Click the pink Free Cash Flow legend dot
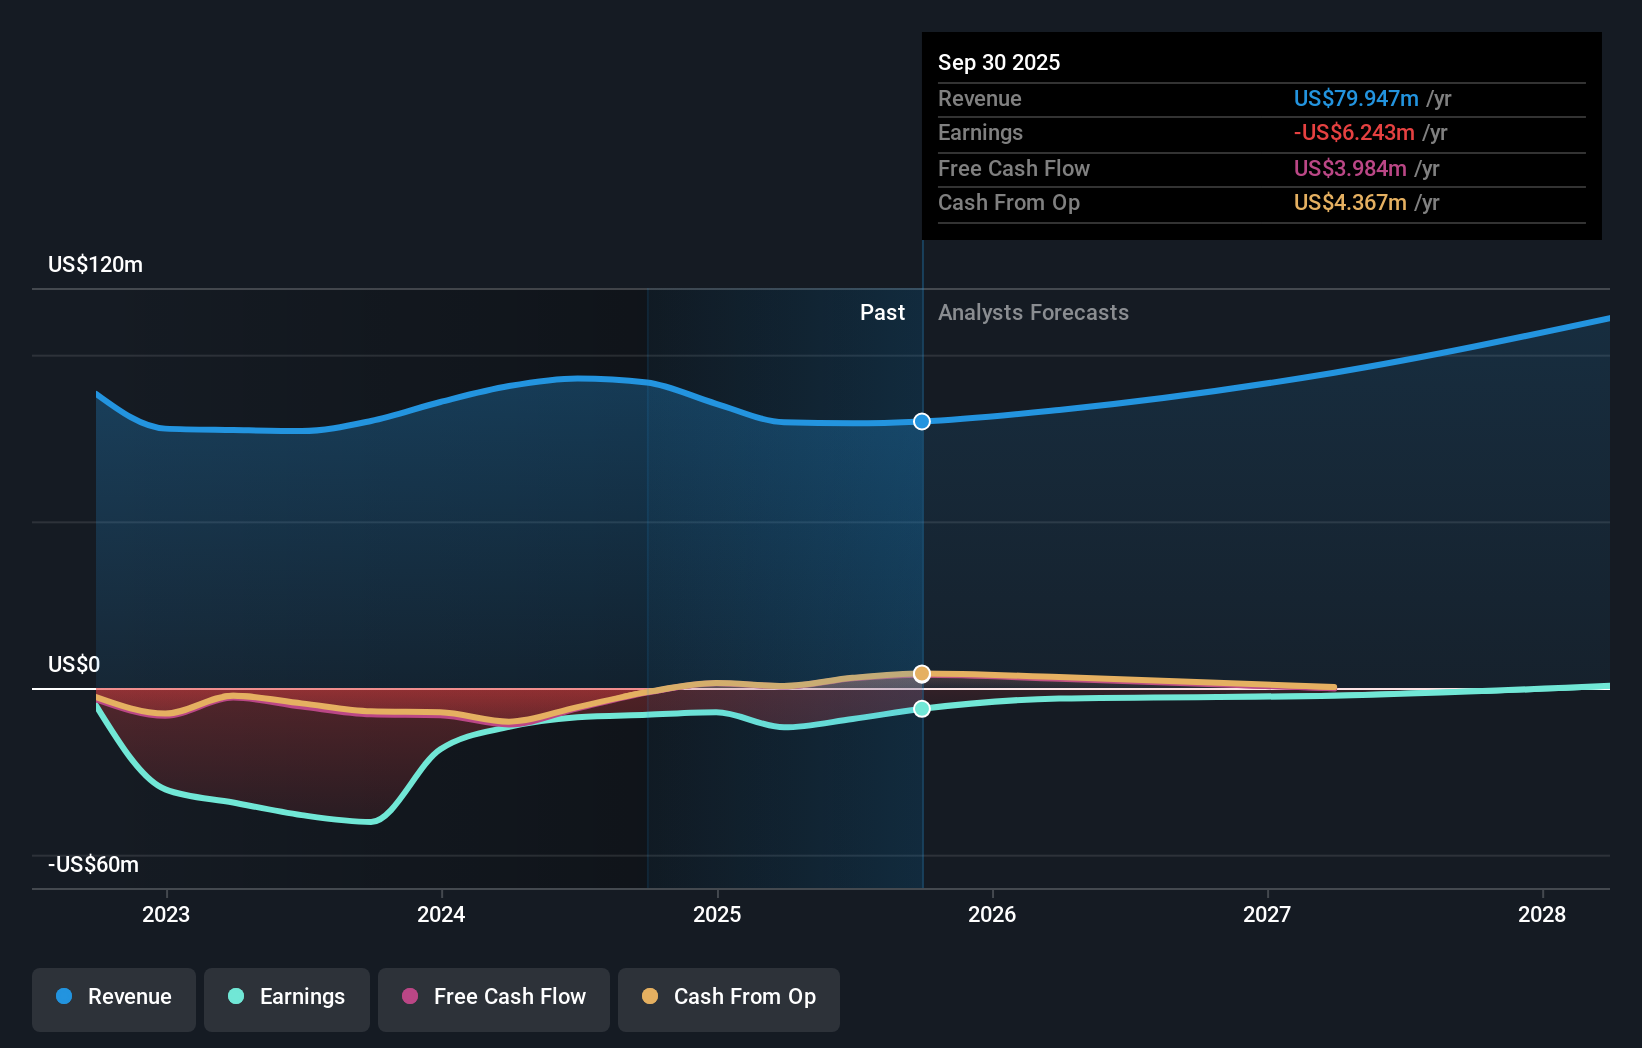The height and width of the screenshot is (1048, 1642). click(x=409, y=997)
